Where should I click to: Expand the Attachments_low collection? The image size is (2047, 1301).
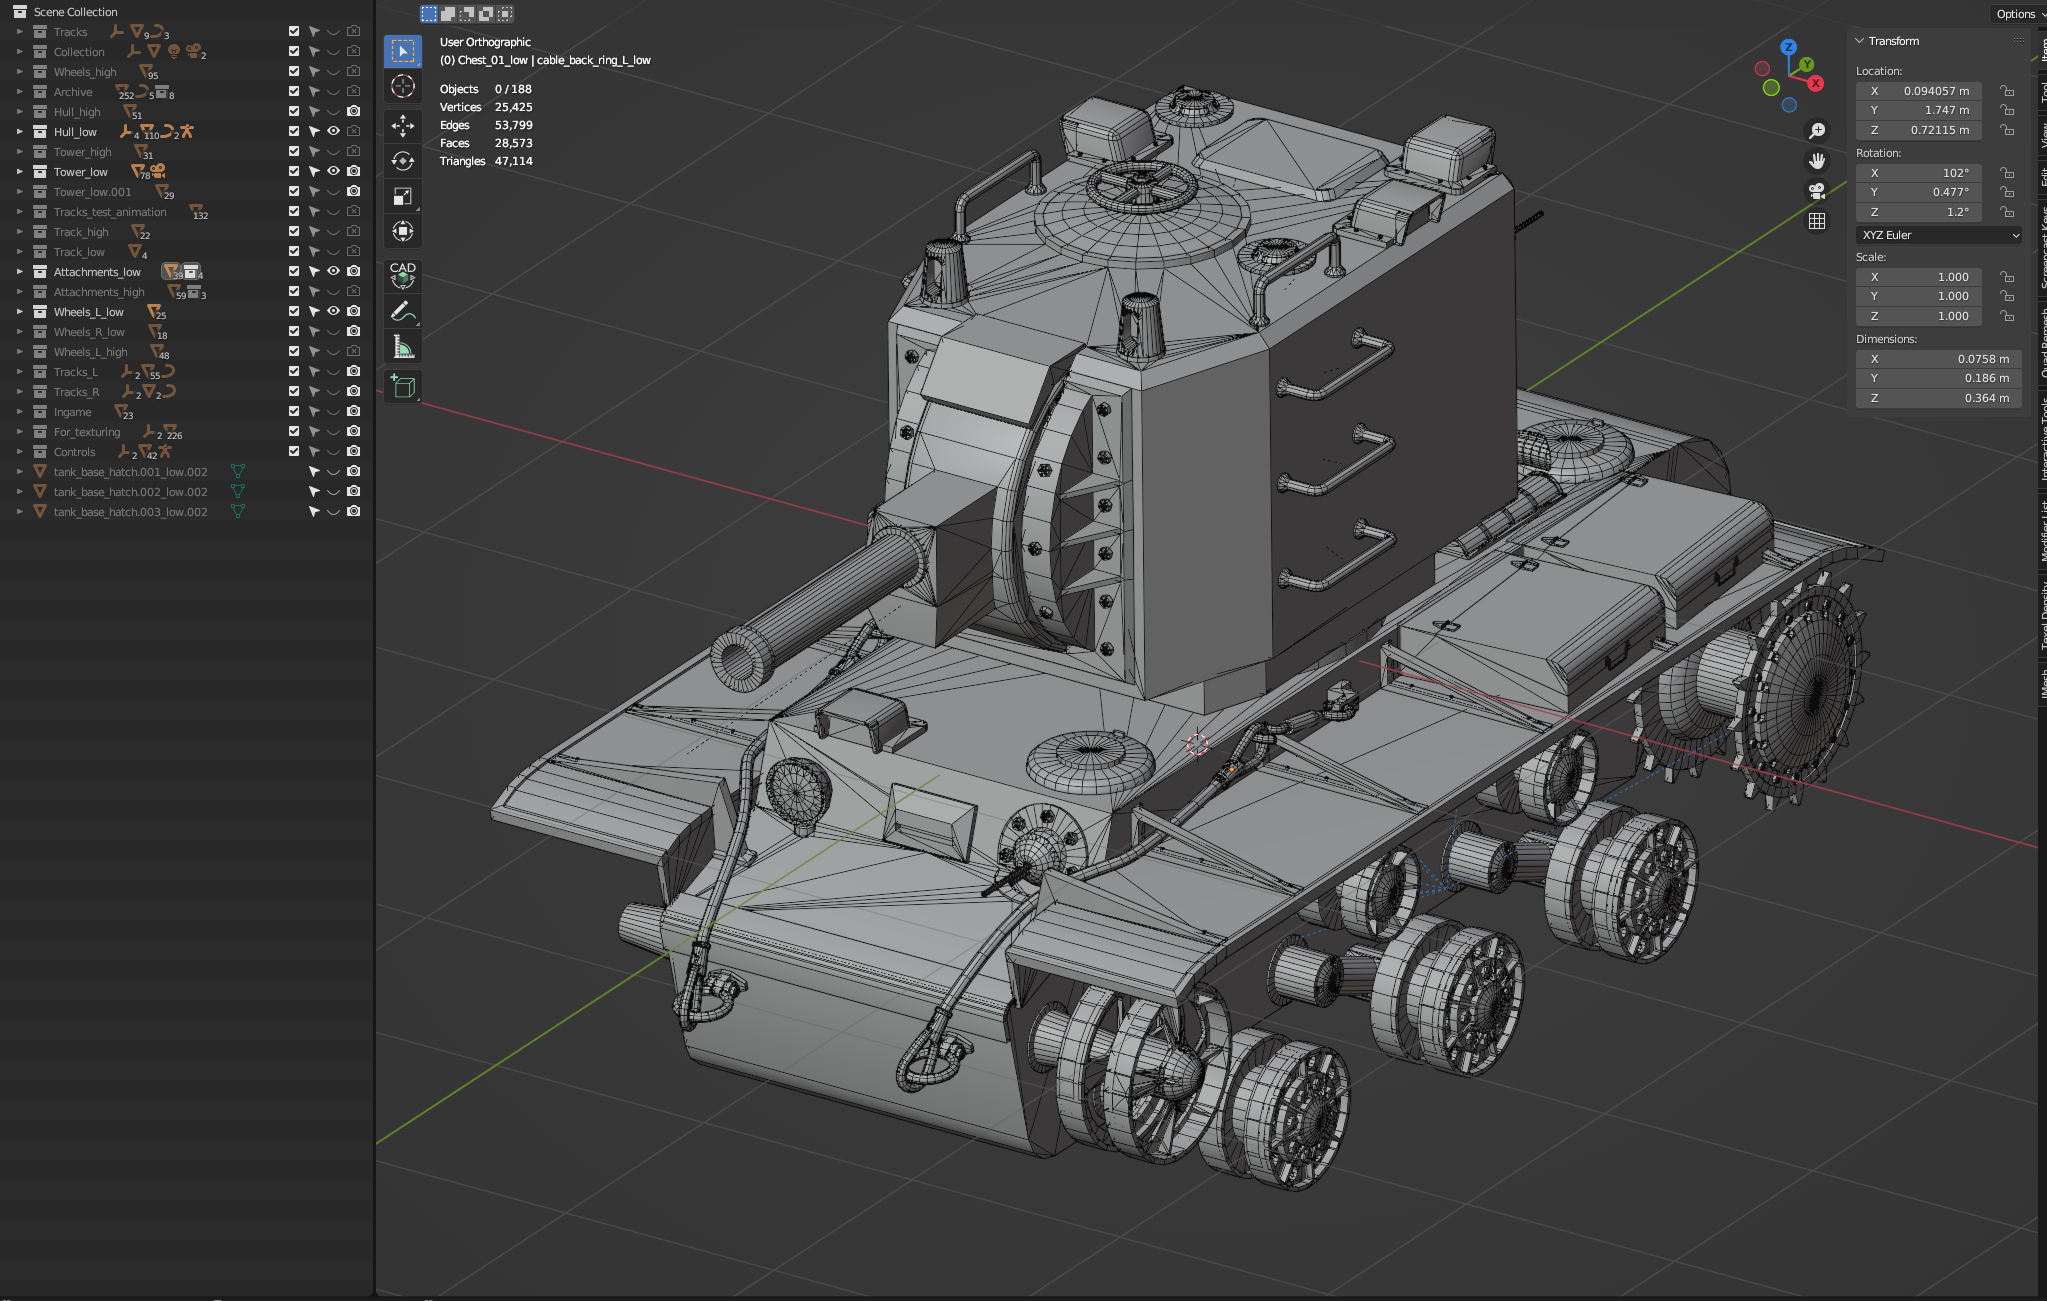coord(19,272)
